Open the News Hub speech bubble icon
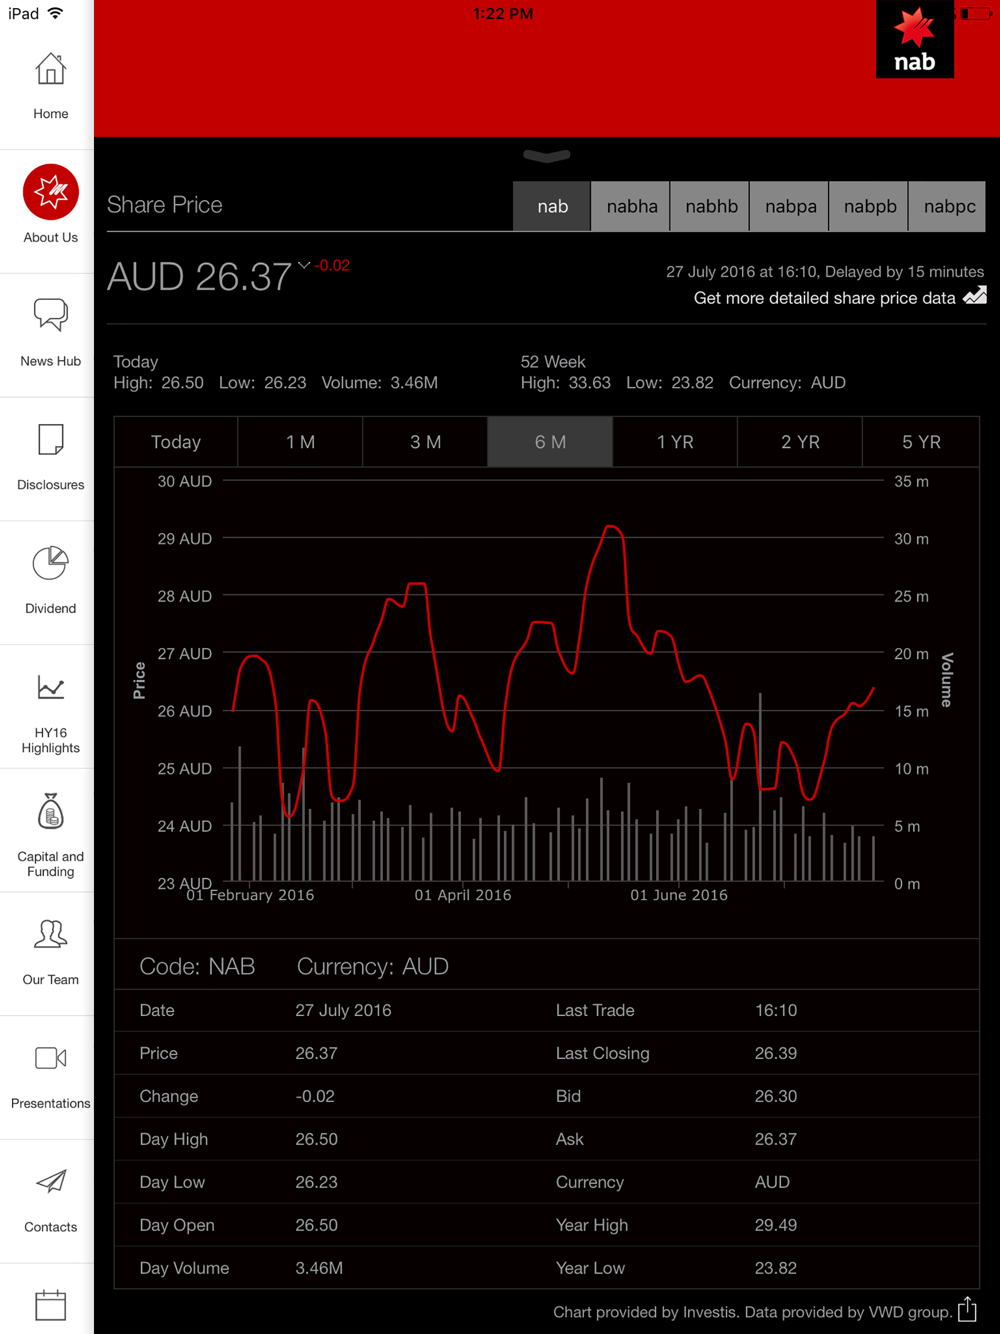This screenshot has height=1334, width=1000. coord(51,315)
